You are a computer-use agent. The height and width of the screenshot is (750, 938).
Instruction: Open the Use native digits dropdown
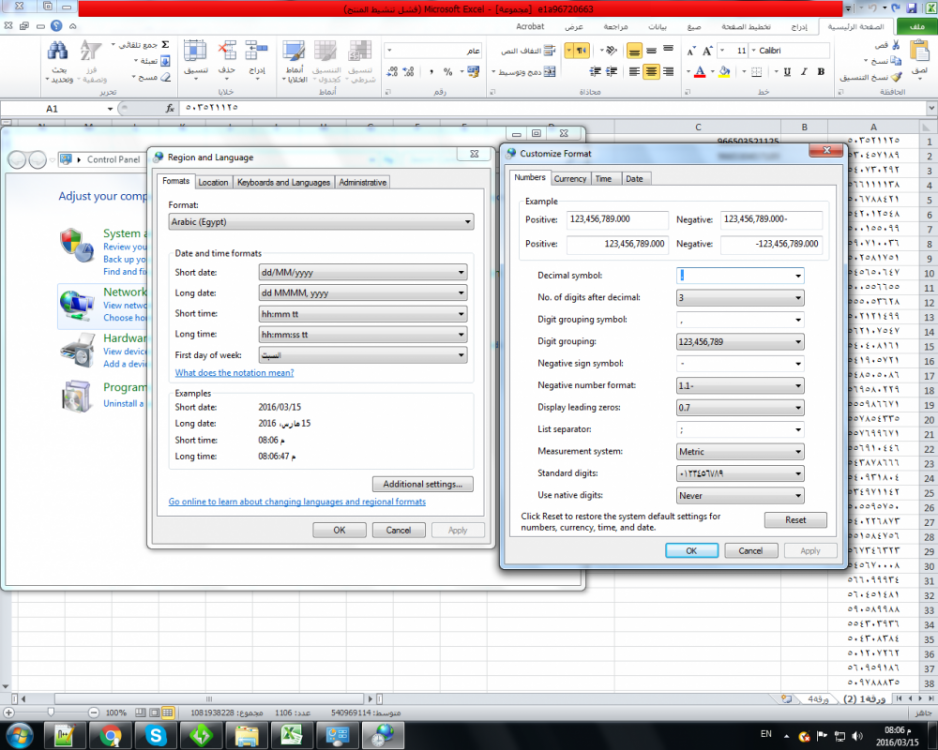pyautogui.click(x=740, y=495)
